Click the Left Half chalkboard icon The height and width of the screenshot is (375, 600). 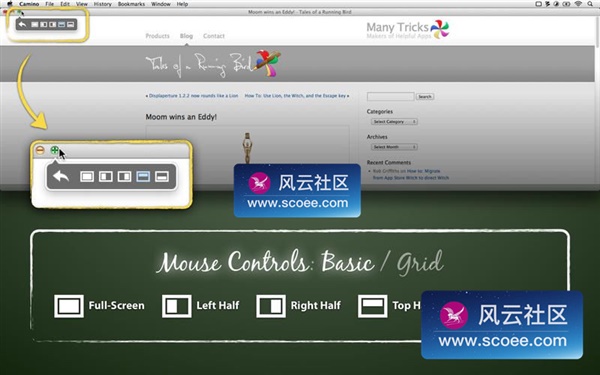coord(177,306)
